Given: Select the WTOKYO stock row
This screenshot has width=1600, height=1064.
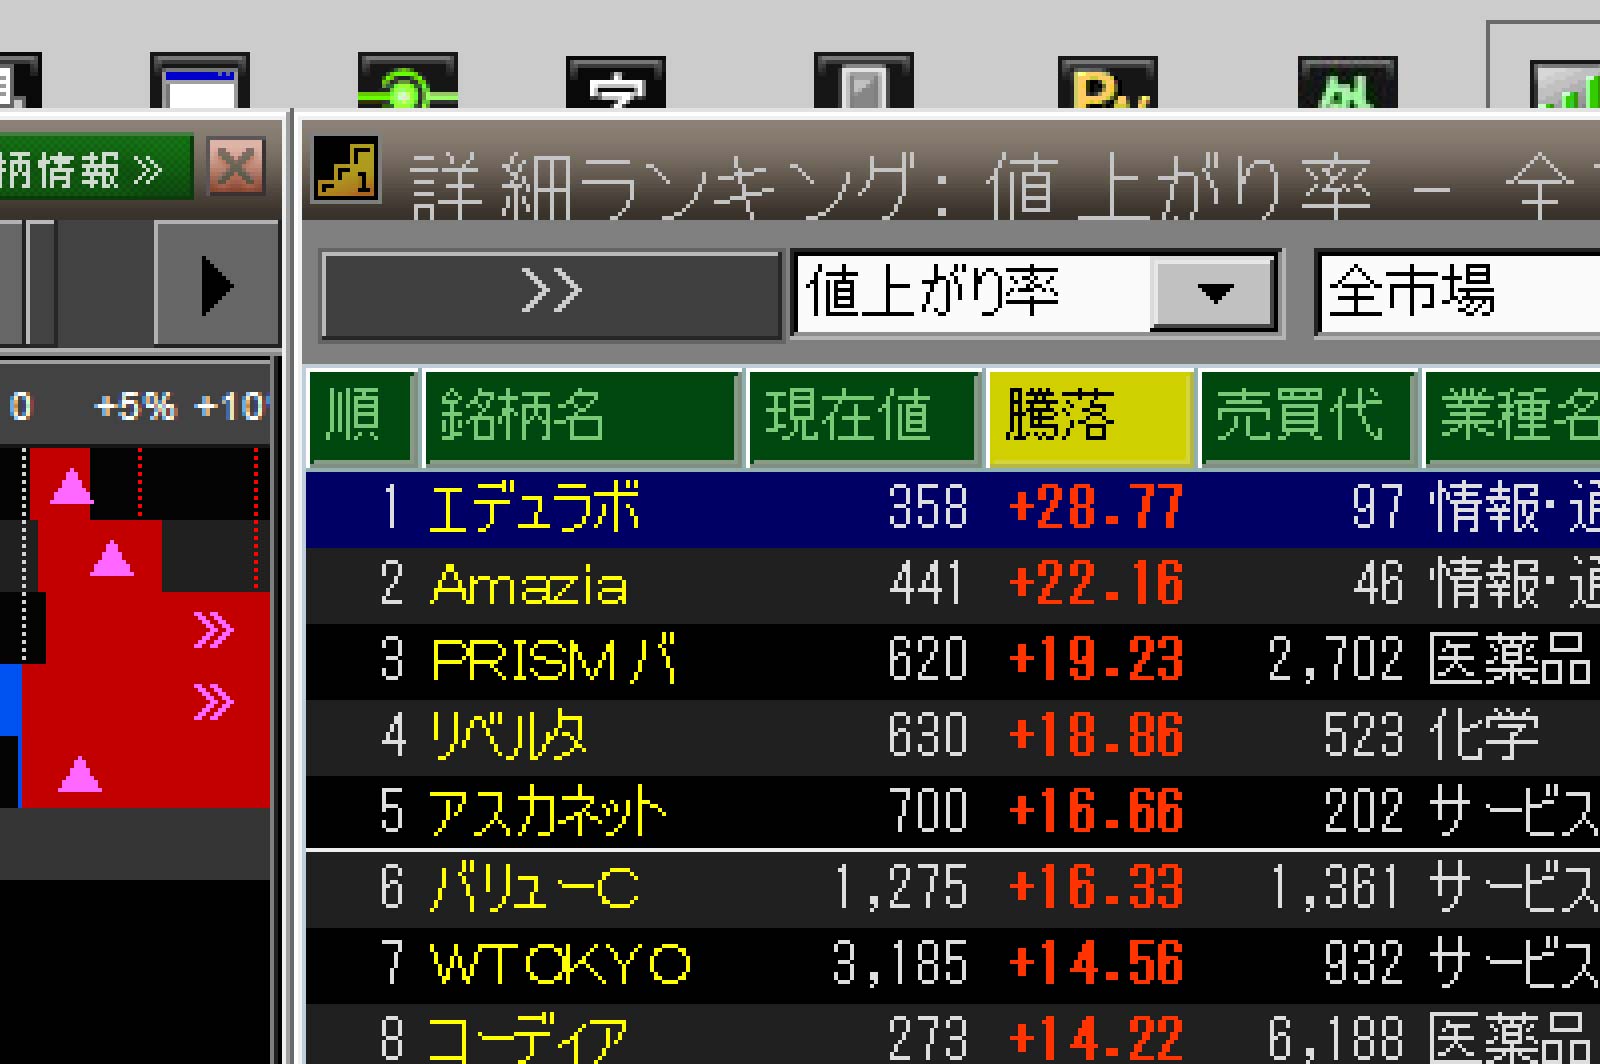Looking at the screenshot, I should tap(953, 964).
